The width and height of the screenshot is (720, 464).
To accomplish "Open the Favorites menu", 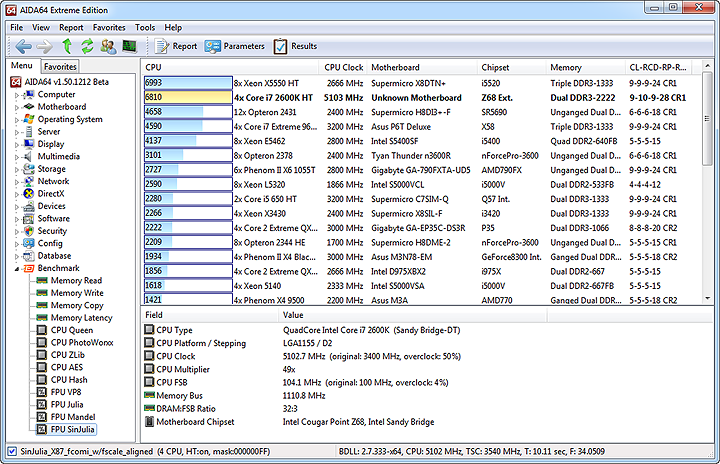I will (109, 28).
